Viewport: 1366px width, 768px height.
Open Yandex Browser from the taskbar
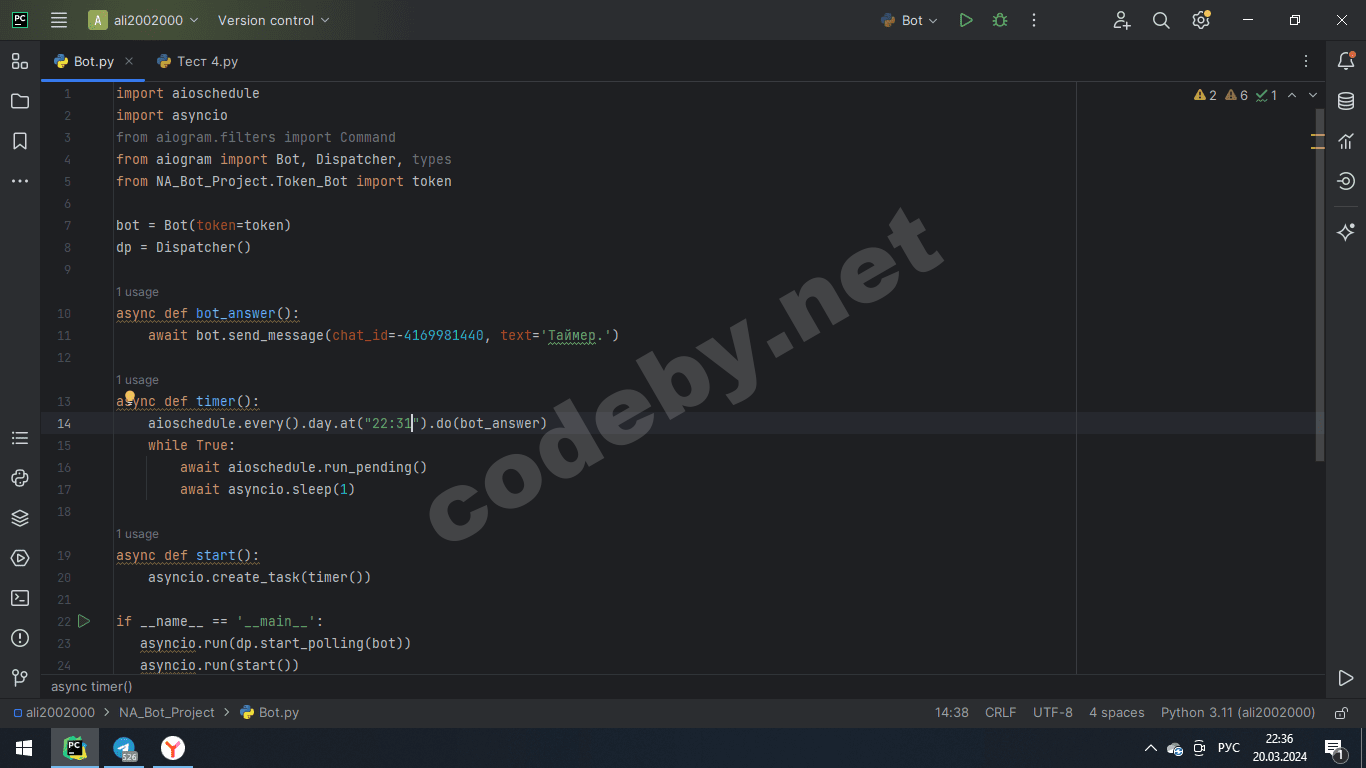click(173, 748)
